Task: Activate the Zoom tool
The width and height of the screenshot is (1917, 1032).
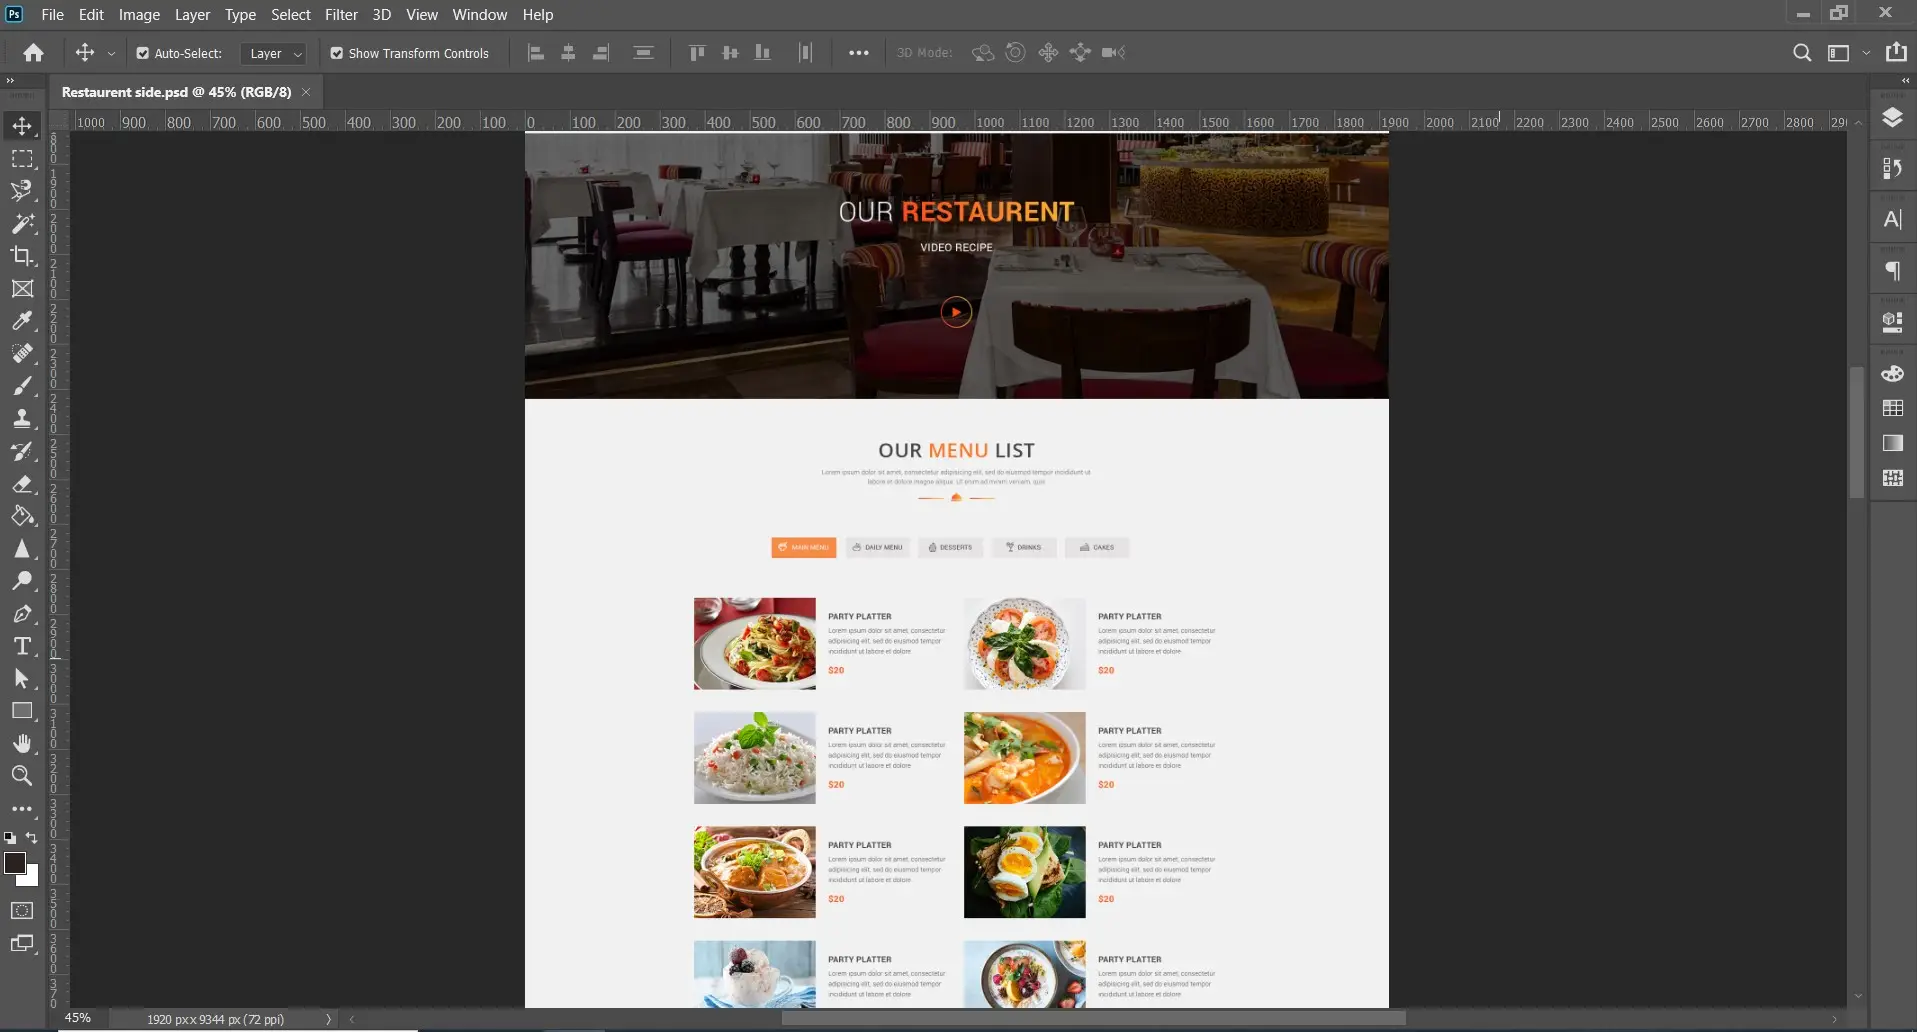Action: point(22,775)
